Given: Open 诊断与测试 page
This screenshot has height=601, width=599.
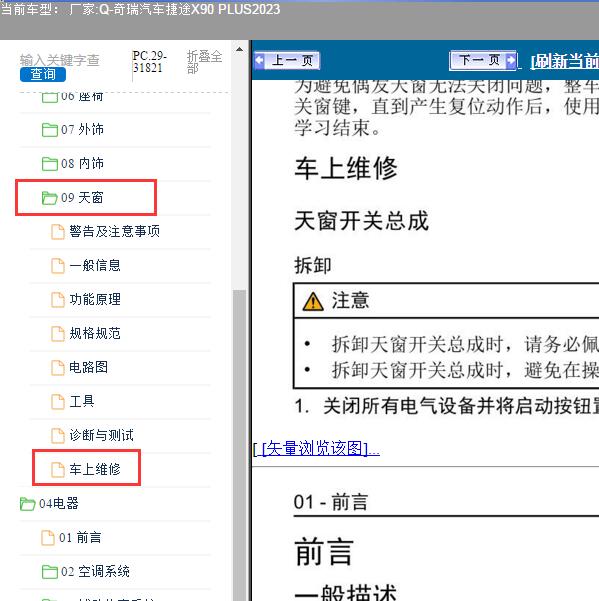Looking at the screenshot, I should (x=102, y=435).
